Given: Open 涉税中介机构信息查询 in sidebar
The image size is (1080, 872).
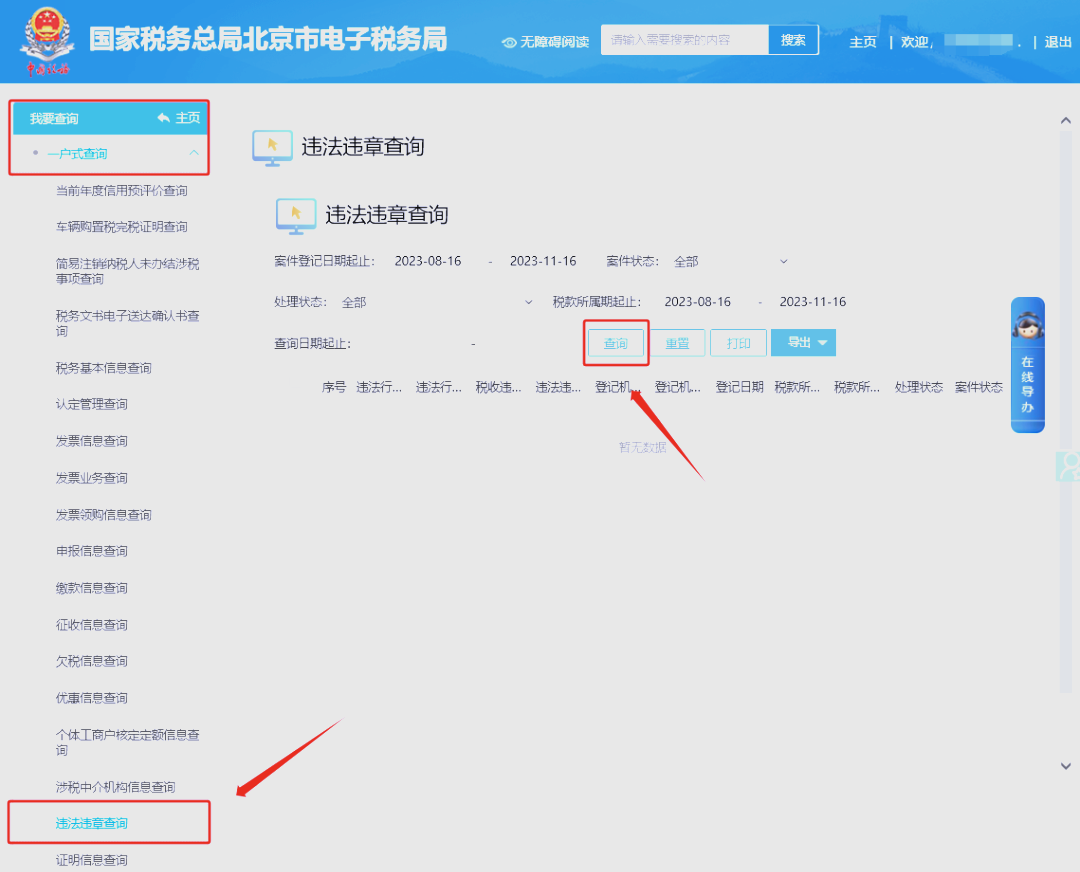Looking at the screenshot, I should click(x=116, y=787).
